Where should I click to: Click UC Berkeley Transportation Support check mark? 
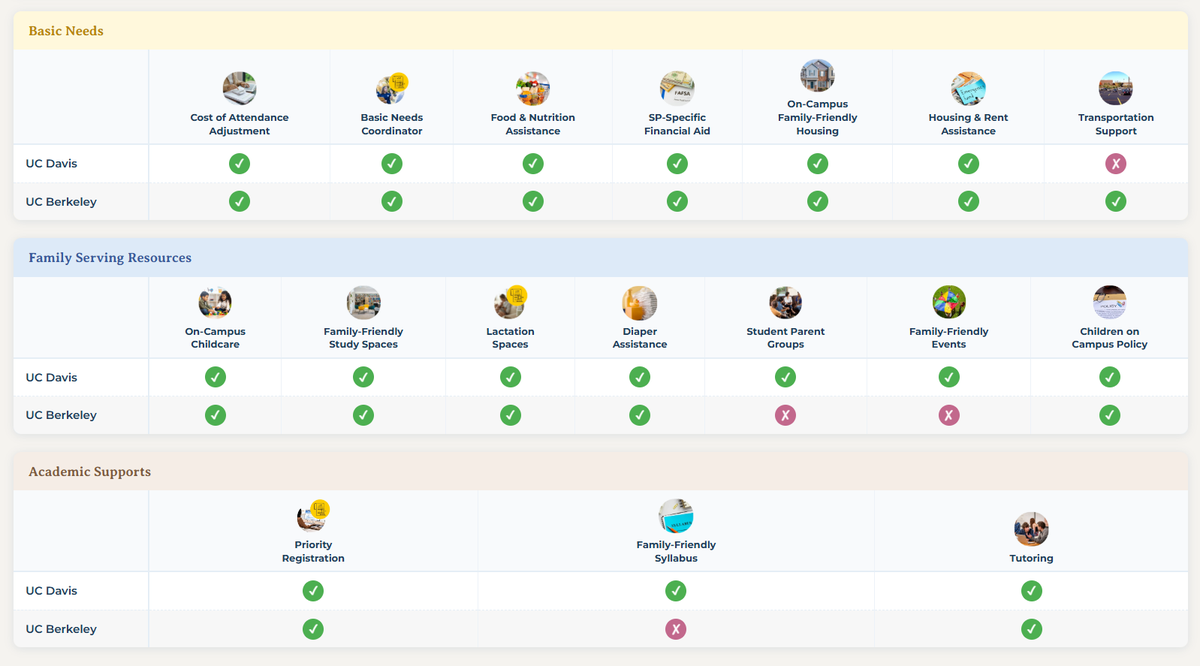tap(1116, 202)
